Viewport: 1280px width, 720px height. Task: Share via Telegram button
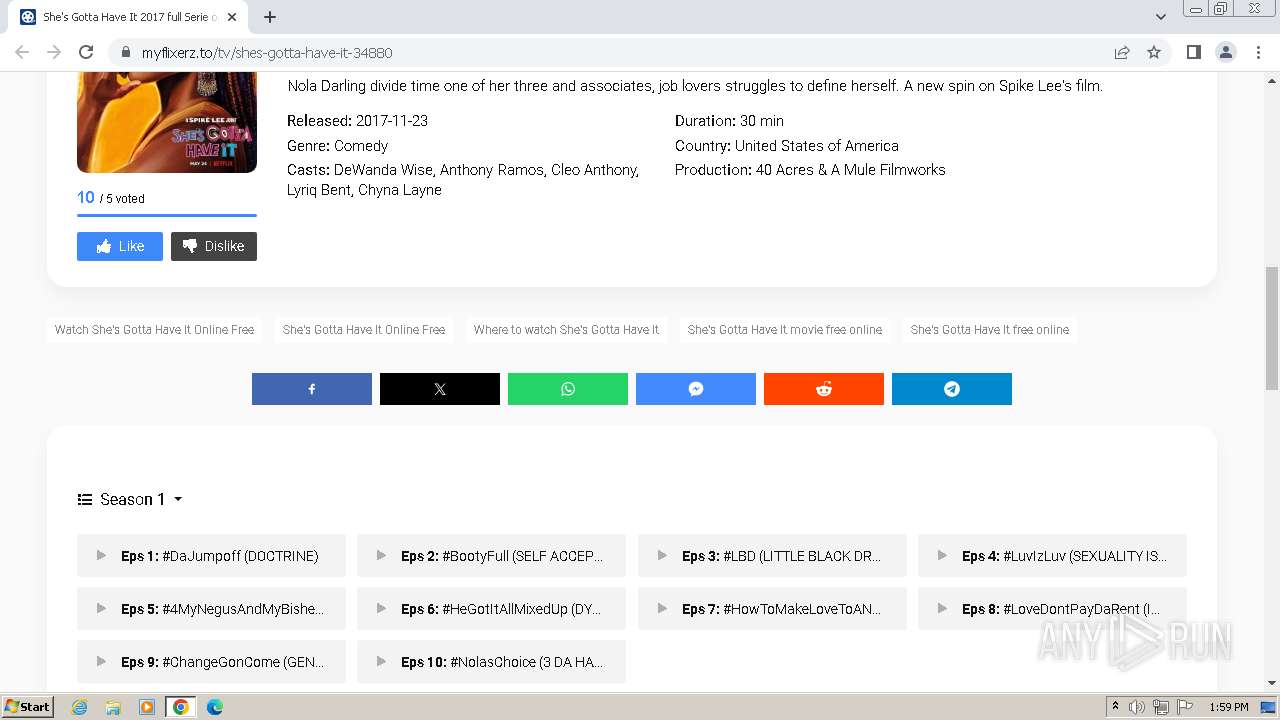(x=952, y=389)
